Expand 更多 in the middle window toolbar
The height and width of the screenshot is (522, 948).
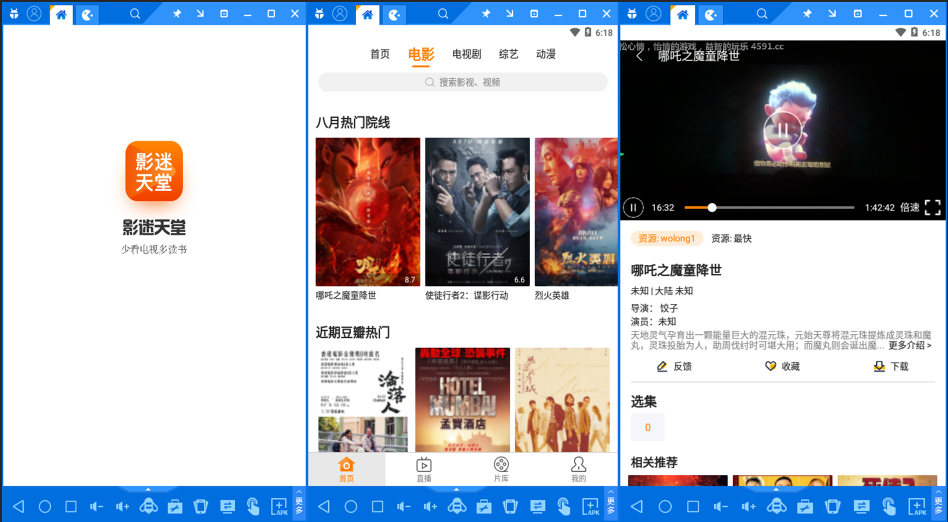(x=611, y=504)
